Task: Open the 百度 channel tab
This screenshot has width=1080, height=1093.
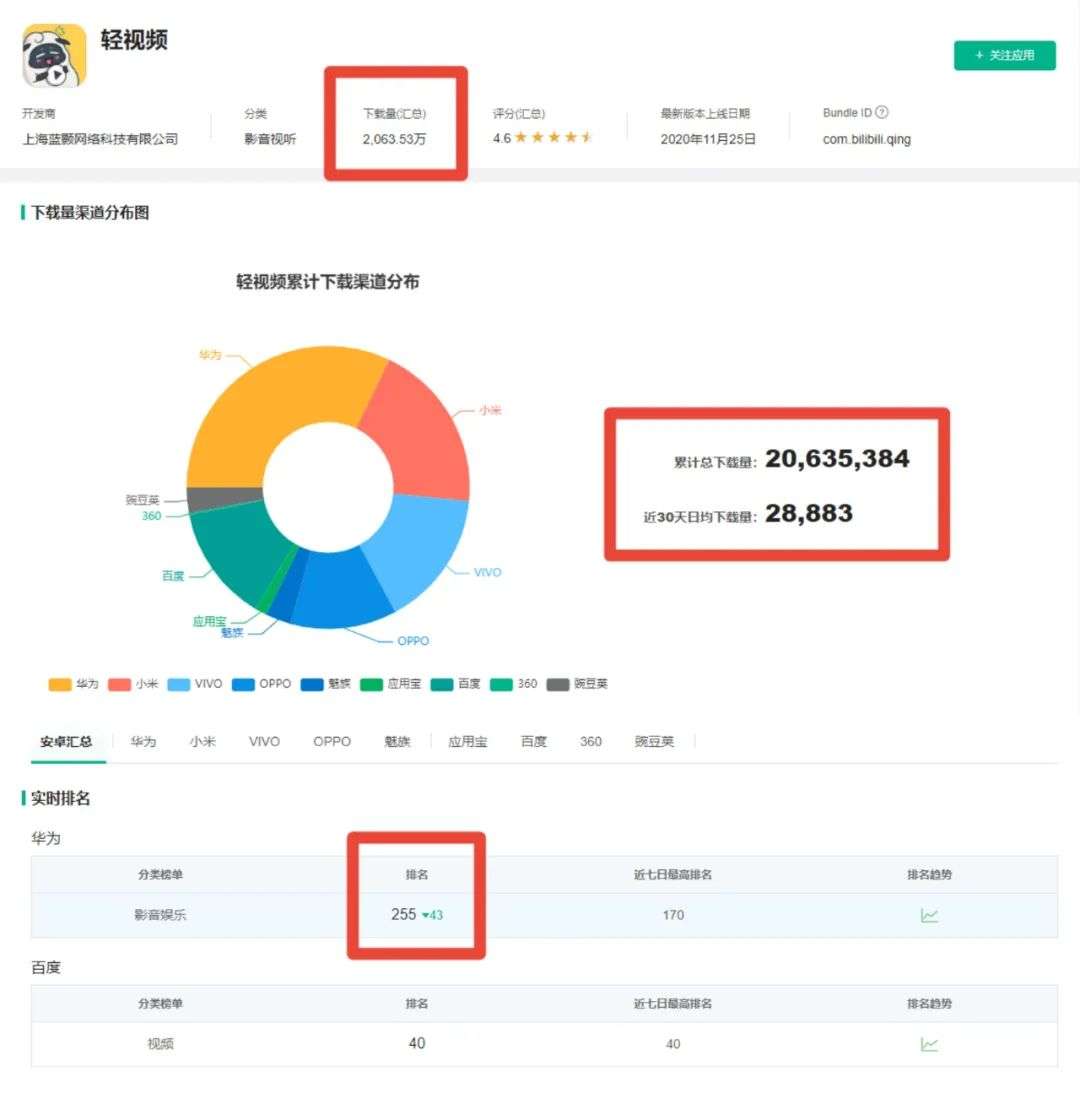Action: click(534, 742)
